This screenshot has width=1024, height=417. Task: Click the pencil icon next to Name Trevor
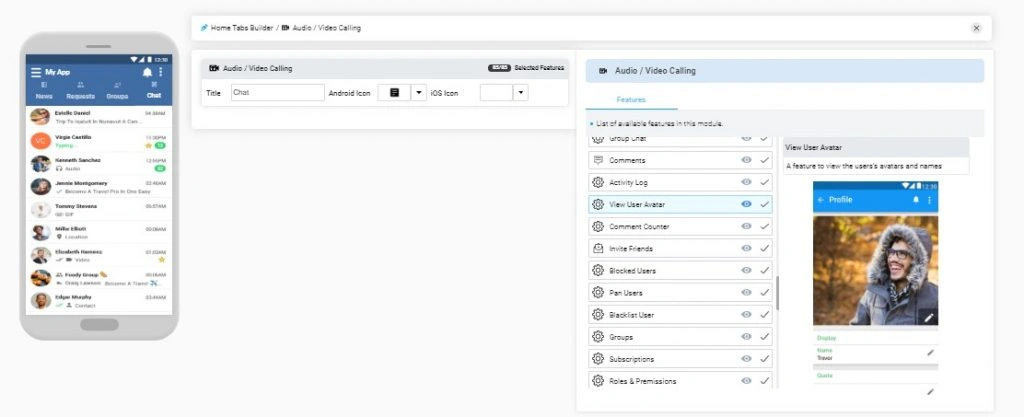(930, 352)
